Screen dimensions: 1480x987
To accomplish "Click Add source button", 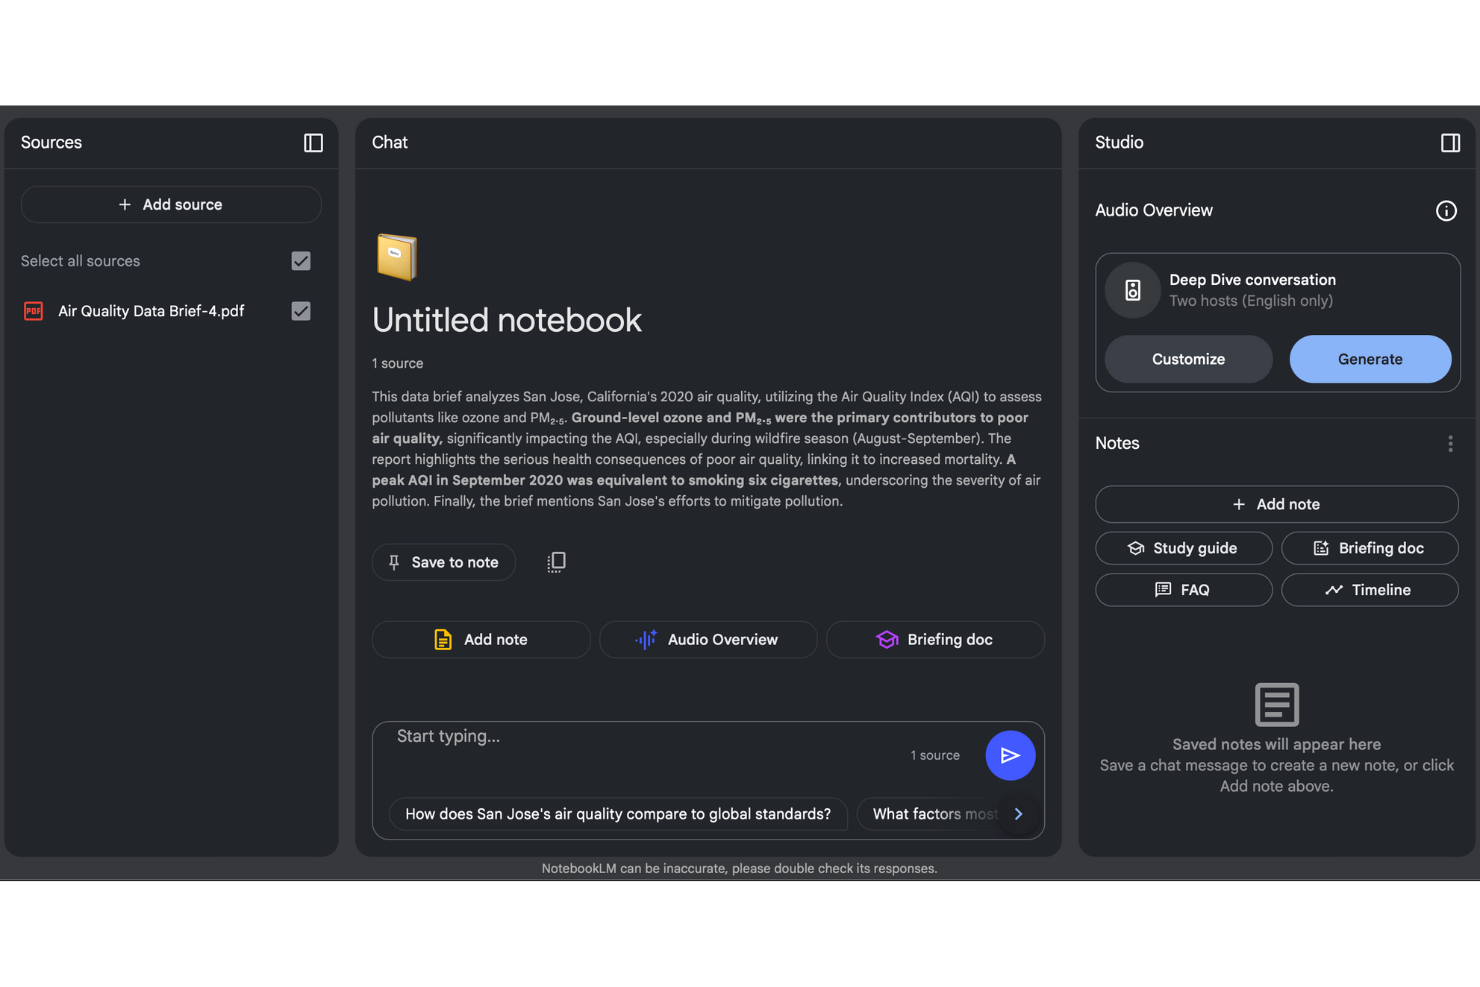I will pyautogui.click(x=171, y=204).
